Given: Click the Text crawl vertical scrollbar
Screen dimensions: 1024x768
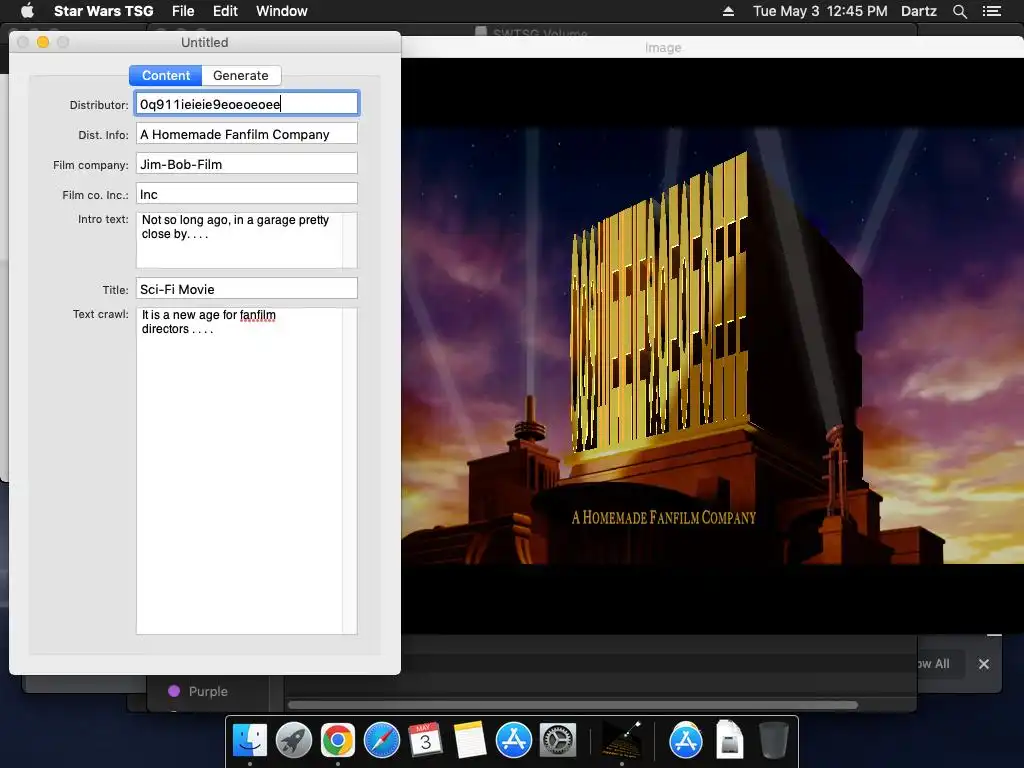Looking at the screenshot, I should 350,471.
